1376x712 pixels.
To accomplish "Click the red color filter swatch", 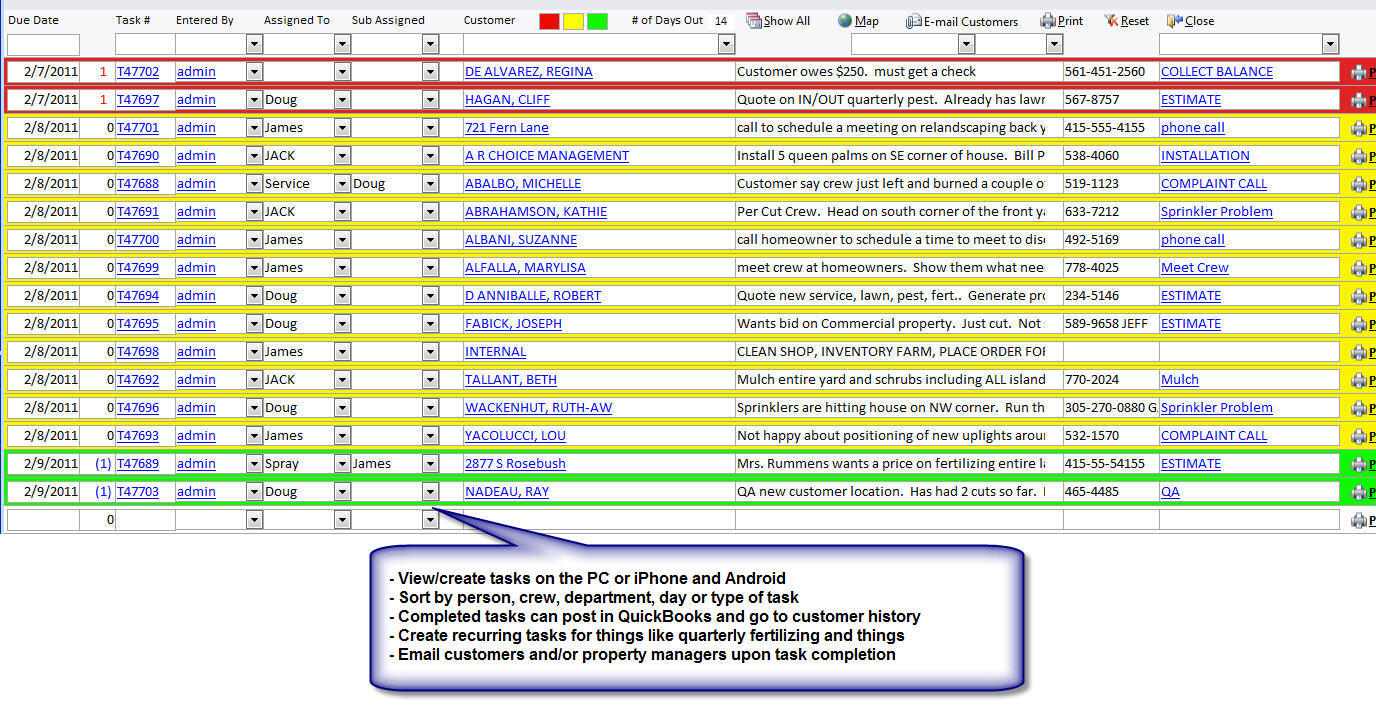I will [549, 21].
